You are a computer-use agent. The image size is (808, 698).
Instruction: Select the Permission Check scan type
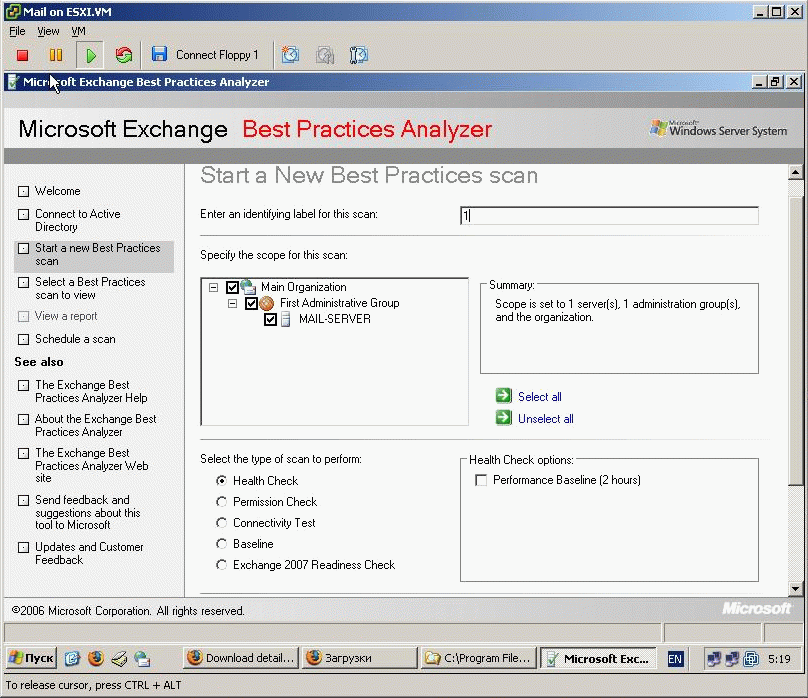(222, 502)
